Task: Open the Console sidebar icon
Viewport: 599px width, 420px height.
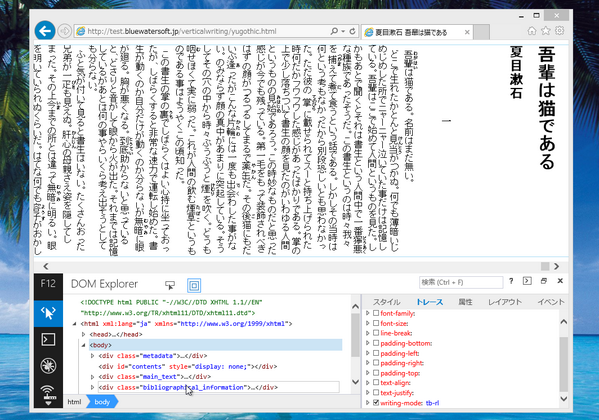Action: [48, 339]
